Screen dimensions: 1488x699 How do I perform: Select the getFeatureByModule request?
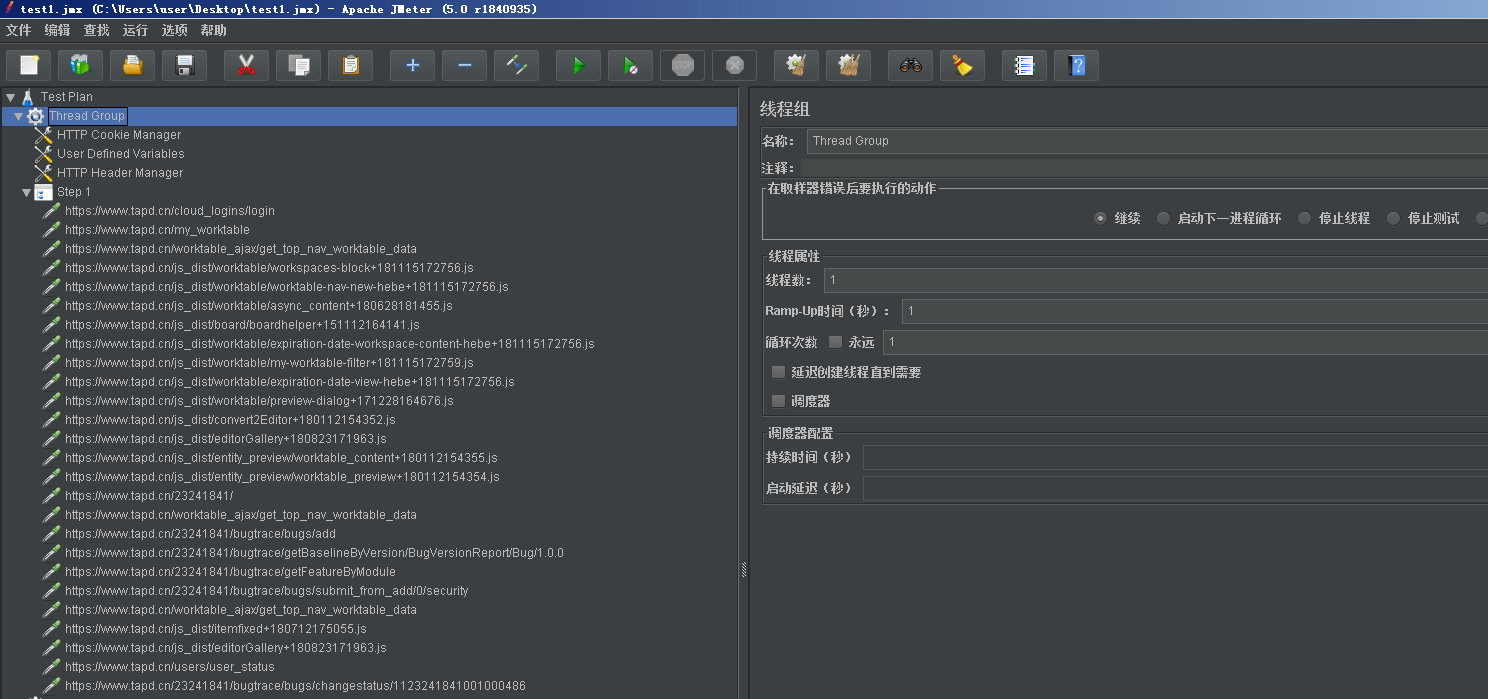tap(230, 572)
